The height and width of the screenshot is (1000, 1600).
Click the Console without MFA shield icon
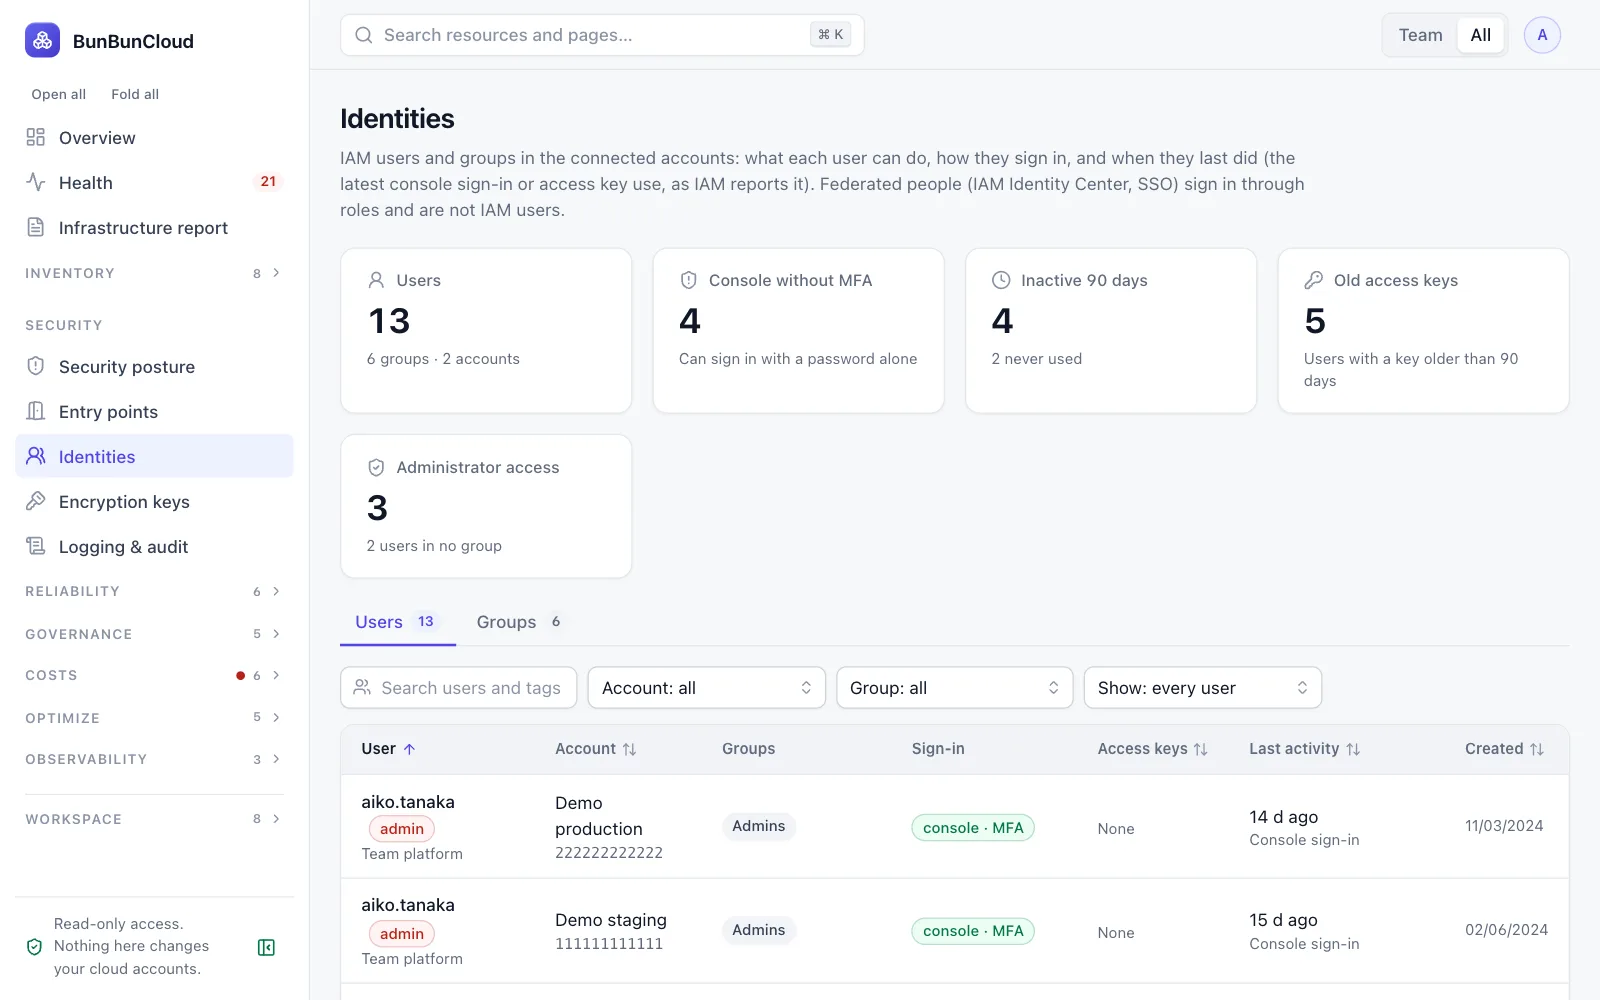coord(688,280)
